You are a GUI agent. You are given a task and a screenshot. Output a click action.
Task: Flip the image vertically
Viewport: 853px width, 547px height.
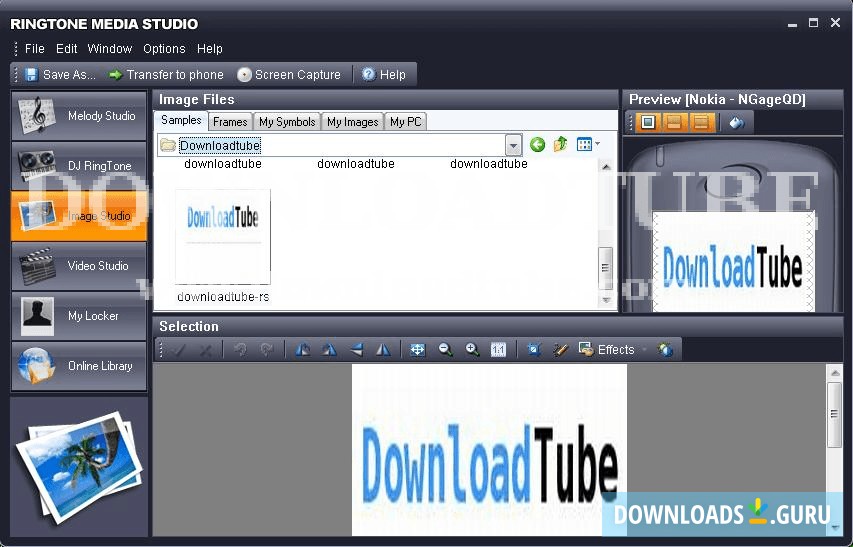(x=356, y=350)
